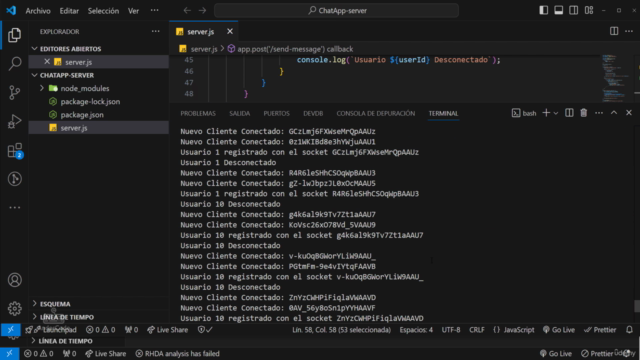Open new terminal profile dropdown arrow
The image size is (640, 360).
tap(556, 113)
